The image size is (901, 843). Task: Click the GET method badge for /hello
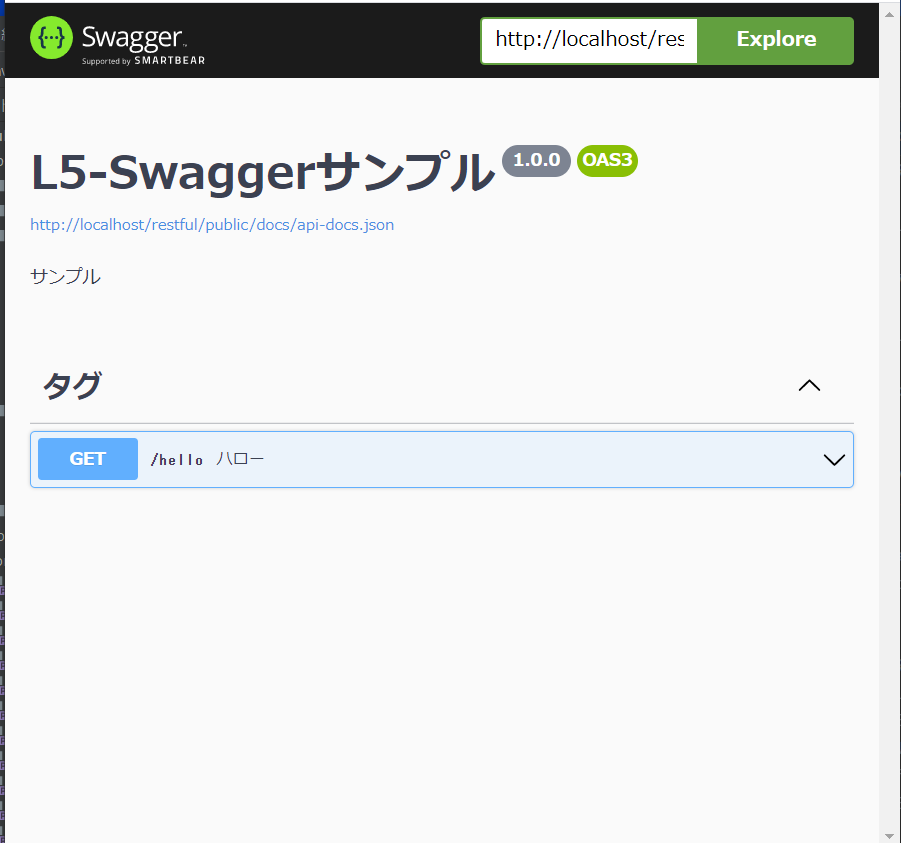[88, 459]
